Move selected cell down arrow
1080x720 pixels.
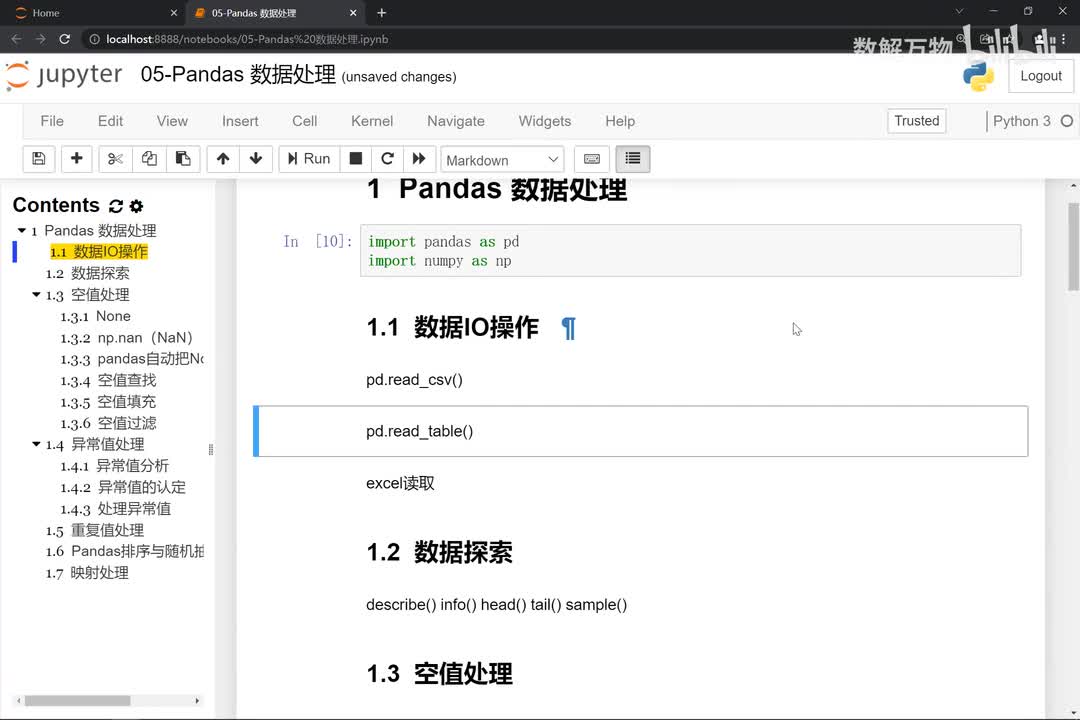tap(256, 159)
